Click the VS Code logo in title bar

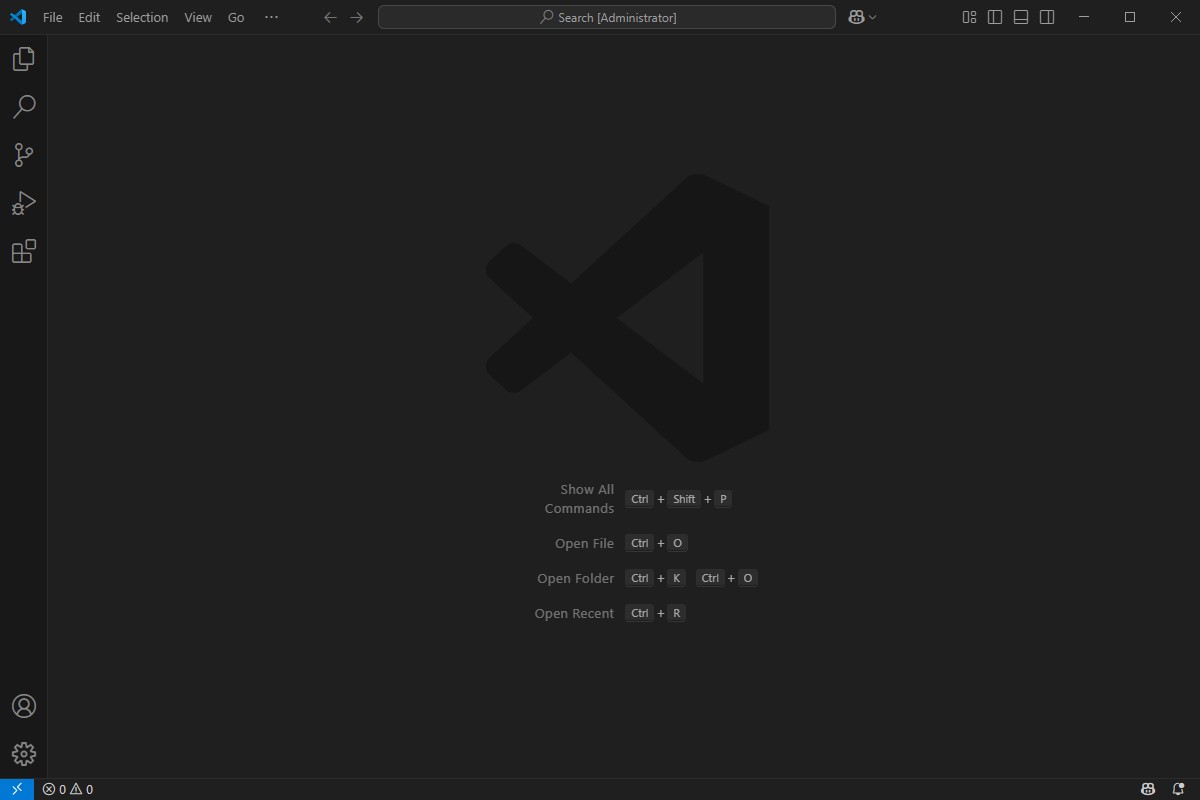(x=18, y=17)
